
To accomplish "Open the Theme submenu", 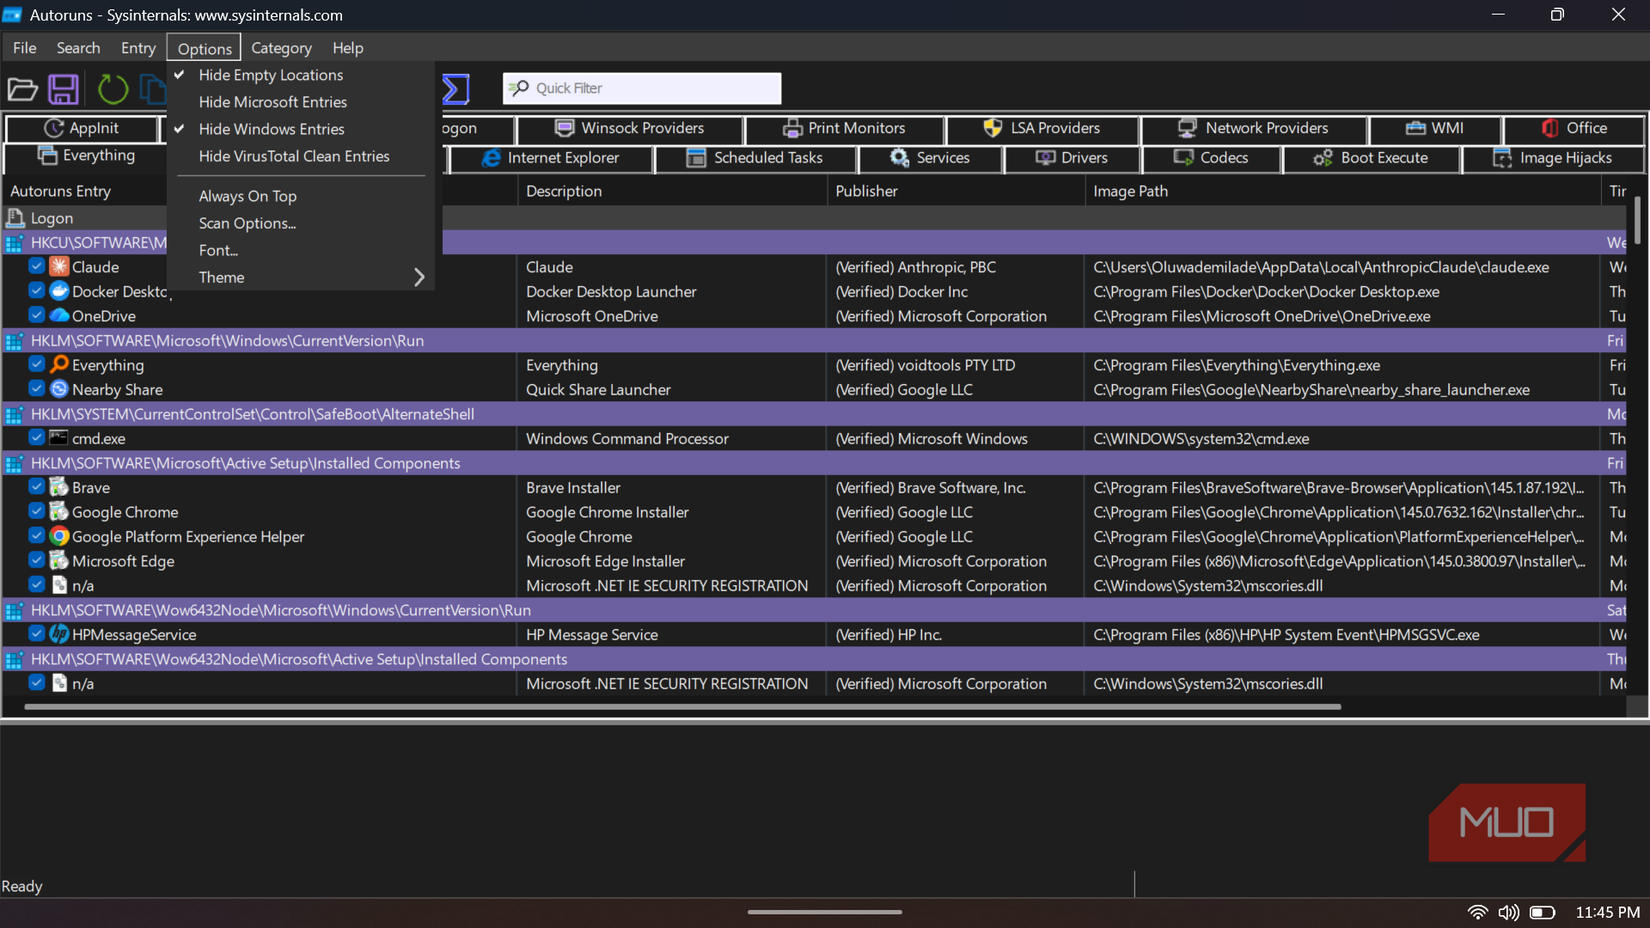I will pos(221,277).
